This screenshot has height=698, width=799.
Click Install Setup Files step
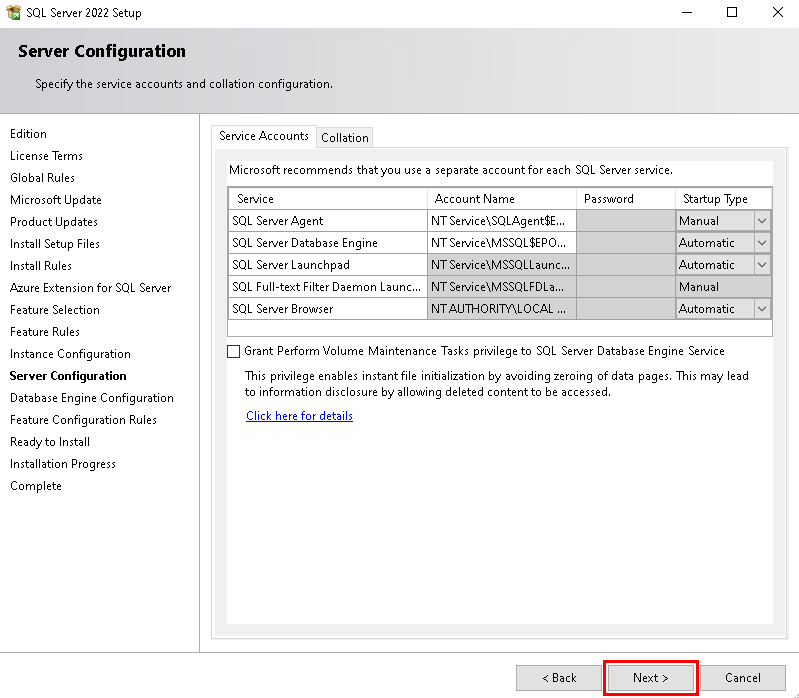click(x=55, y=244)
